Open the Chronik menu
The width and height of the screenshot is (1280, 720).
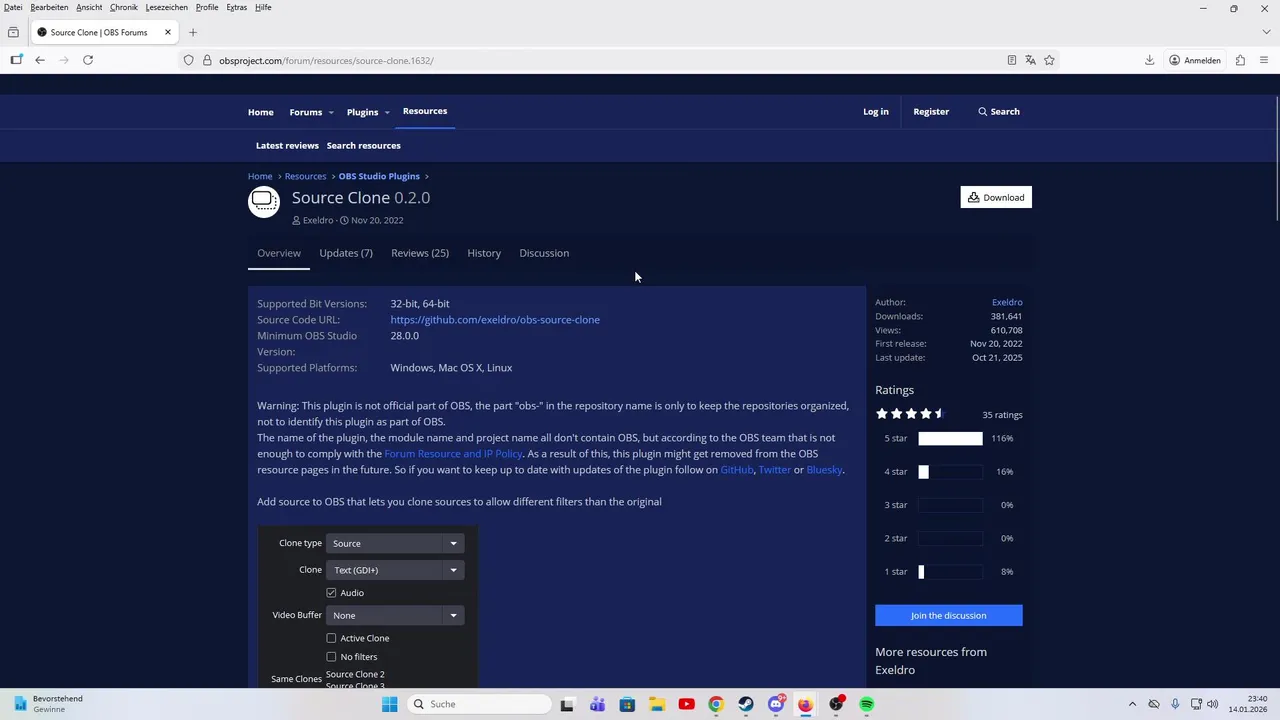click(124, 7)
